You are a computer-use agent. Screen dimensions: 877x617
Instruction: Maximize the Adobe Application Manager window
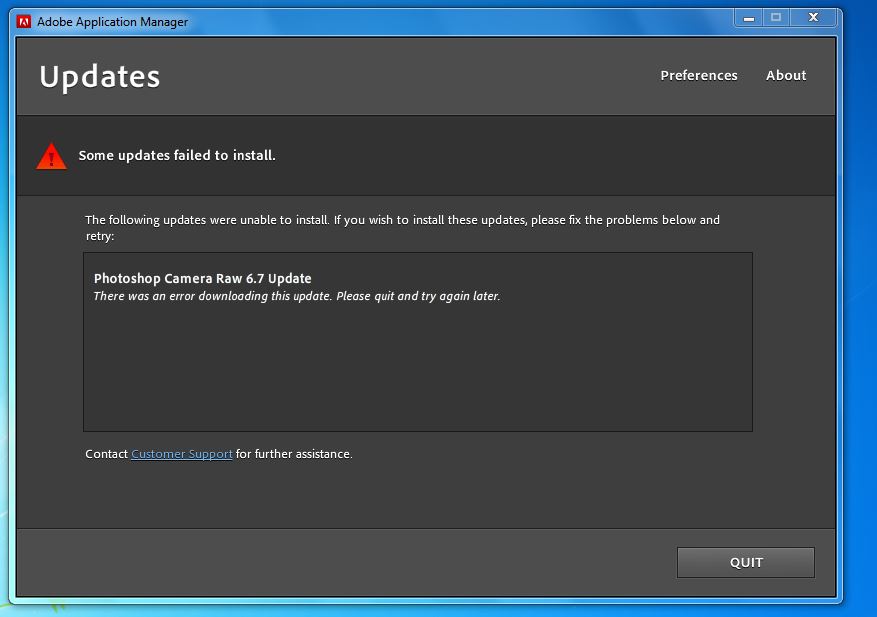[x=777, y=17]
